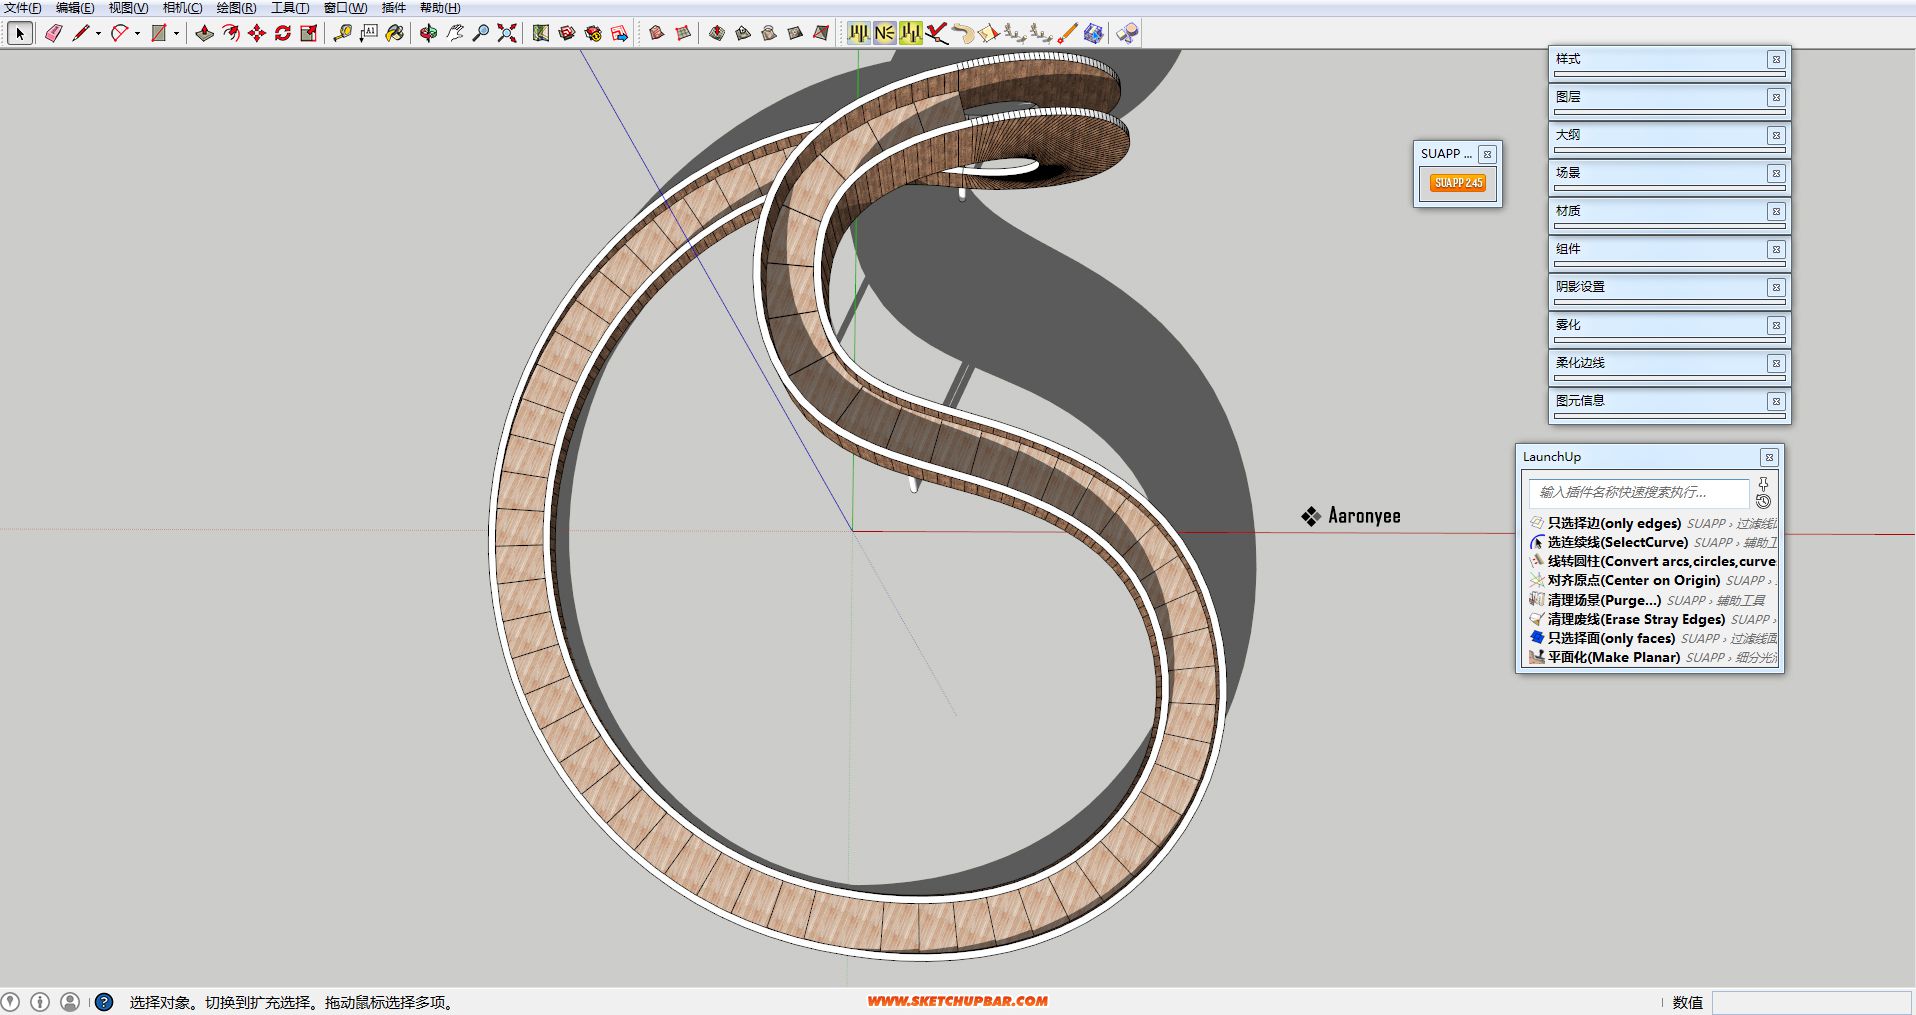Viewport: 1916px width, 1015px height.
Task: Select the Scale tool
Action: [x=309, y=33]
